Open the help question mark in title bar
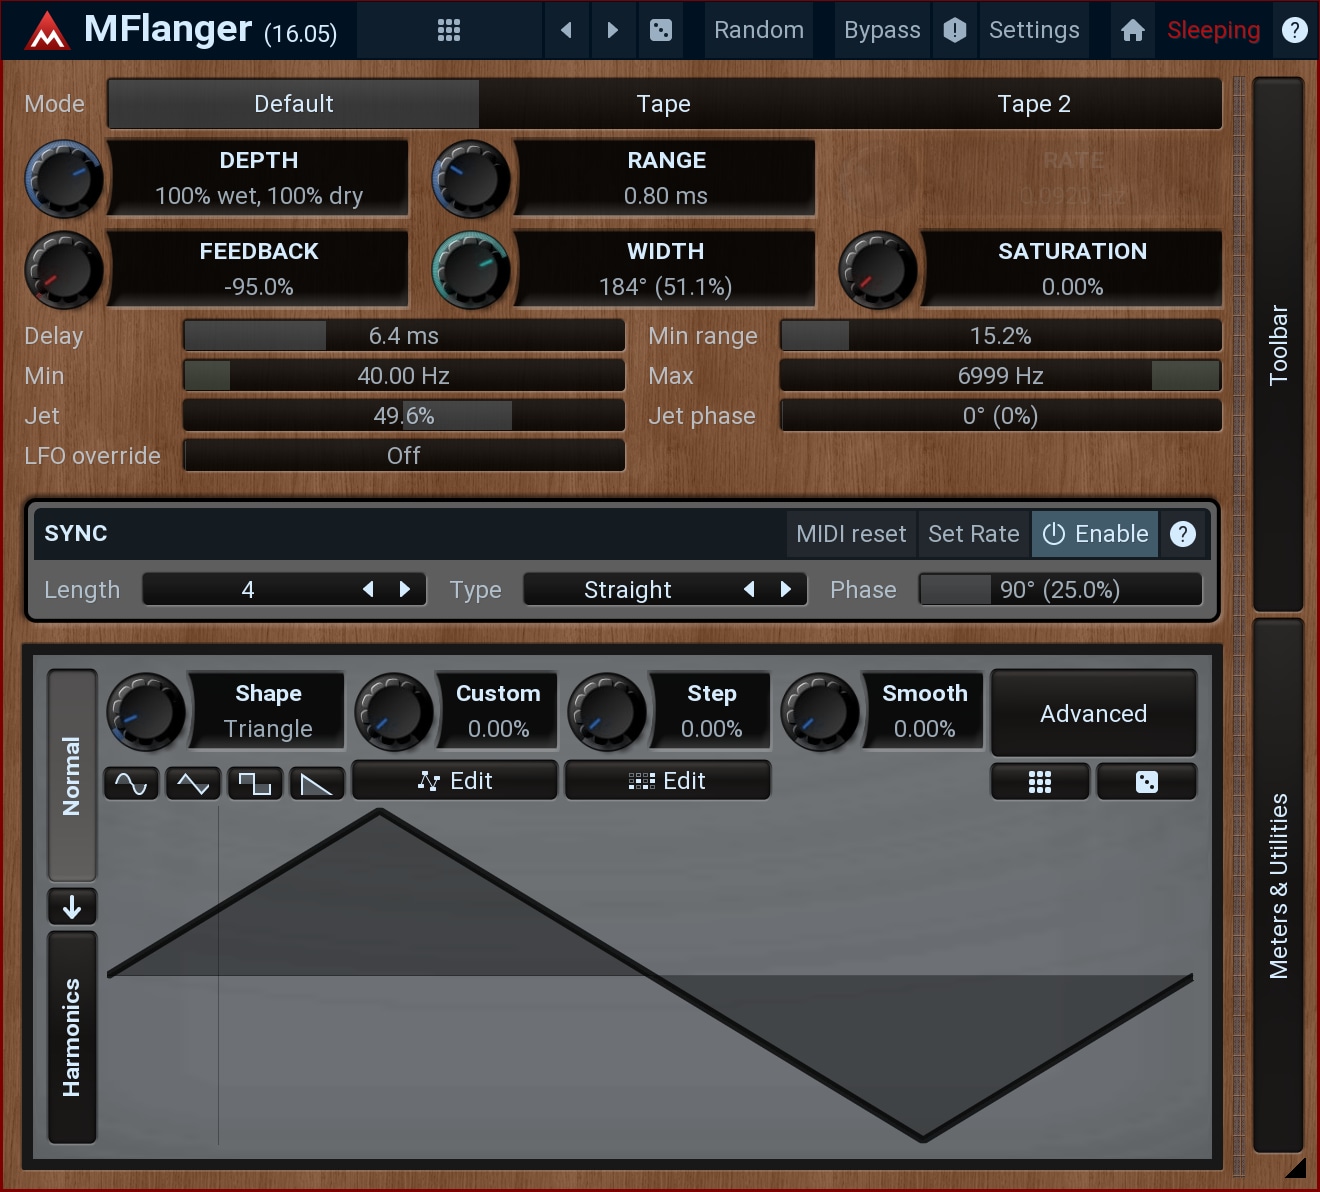 click(x=1295, y=30)
